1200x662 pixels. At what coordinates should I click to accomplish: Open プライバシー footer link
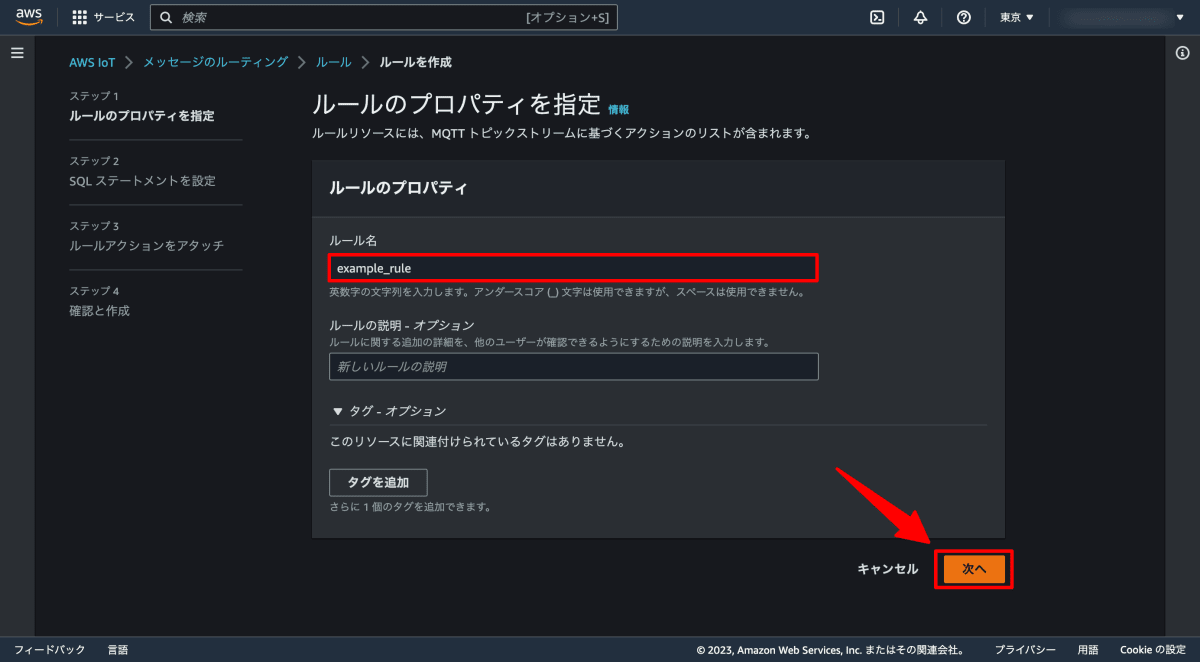pos(1025,650)
